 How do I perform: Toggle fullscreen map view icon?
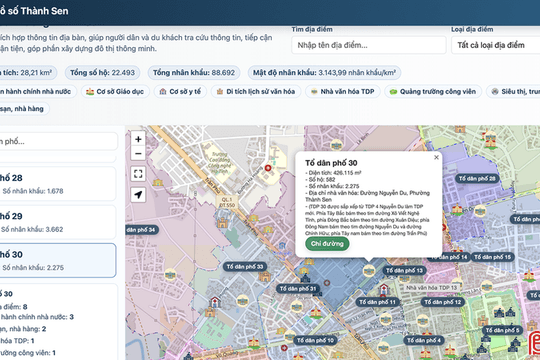(138, 174)
